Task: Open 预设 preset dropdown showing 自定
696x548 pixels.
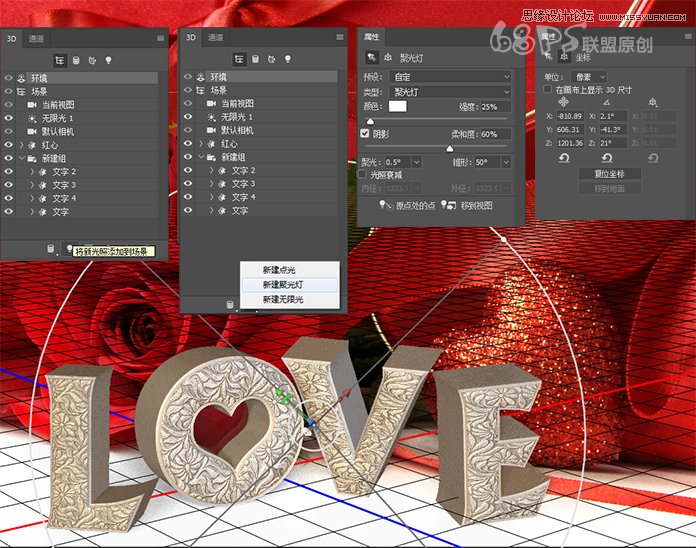Action: 450,77
